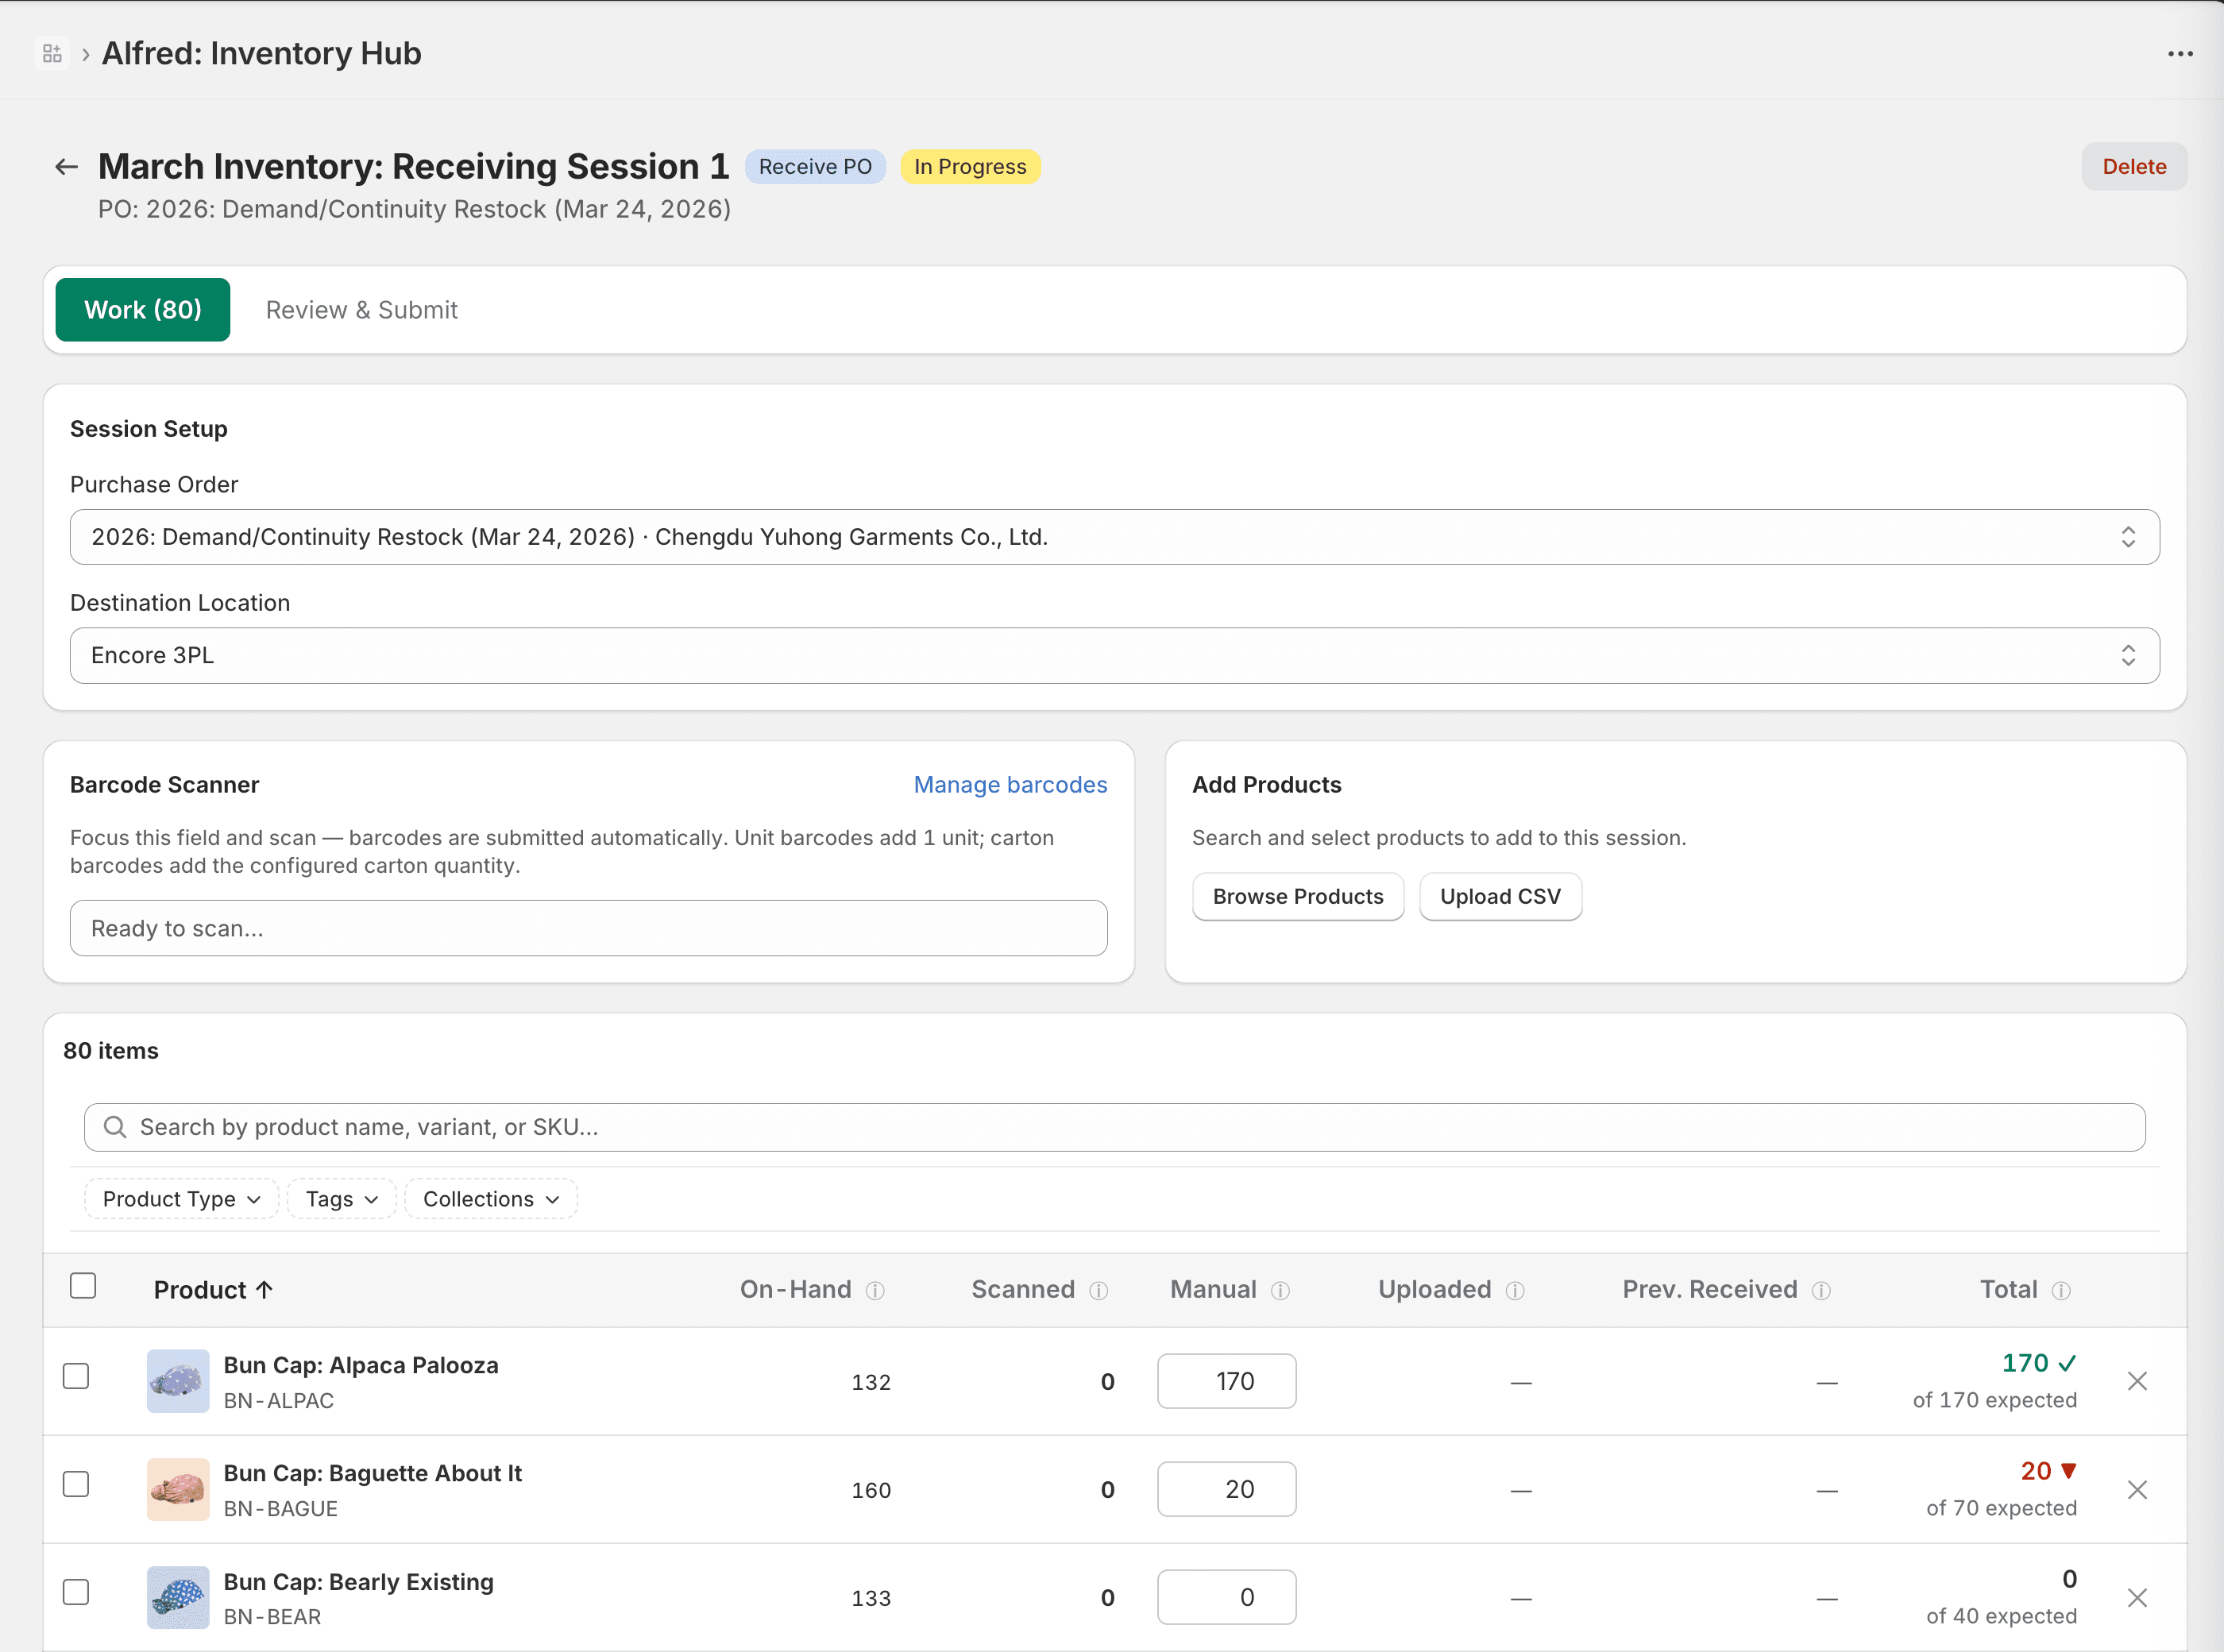Click the Browse Products button
This screenshot has height=1652, width=2224.
coord(1297,897)
